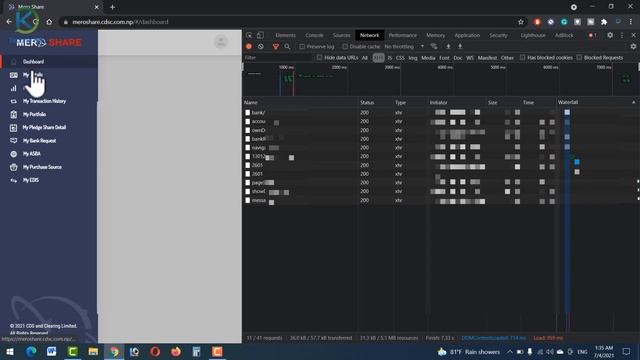Switch to the Performance tab
Viewport: 640px width, 360px height.
[x=402, y=35]
